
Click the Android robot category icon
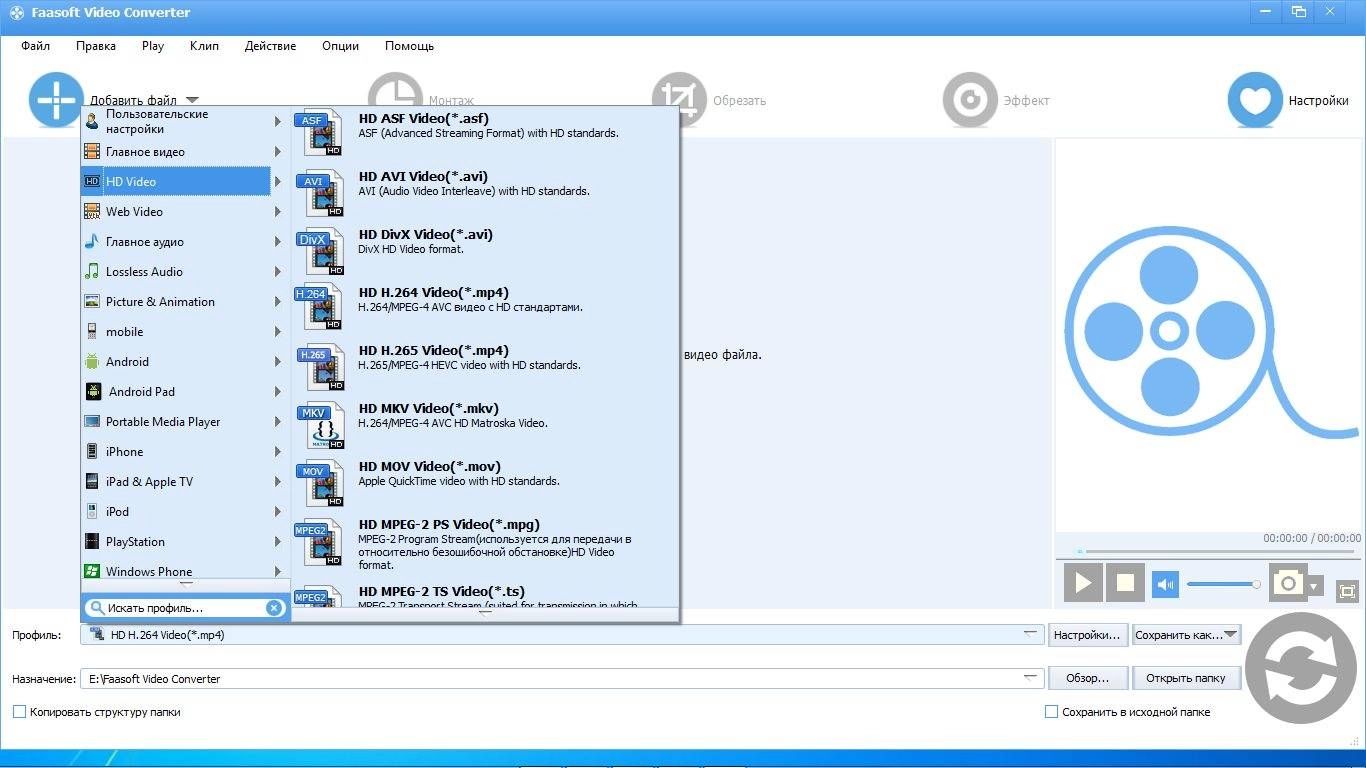[x=92, y=361]
